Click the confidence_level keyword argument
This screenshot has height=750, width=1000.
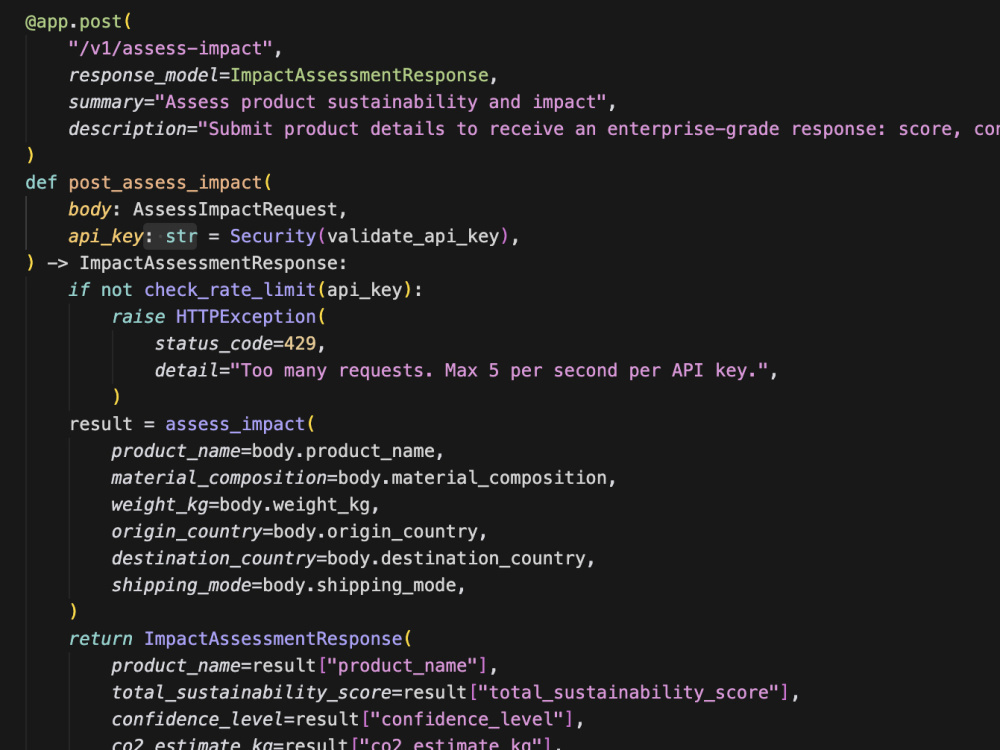(198, 718)
